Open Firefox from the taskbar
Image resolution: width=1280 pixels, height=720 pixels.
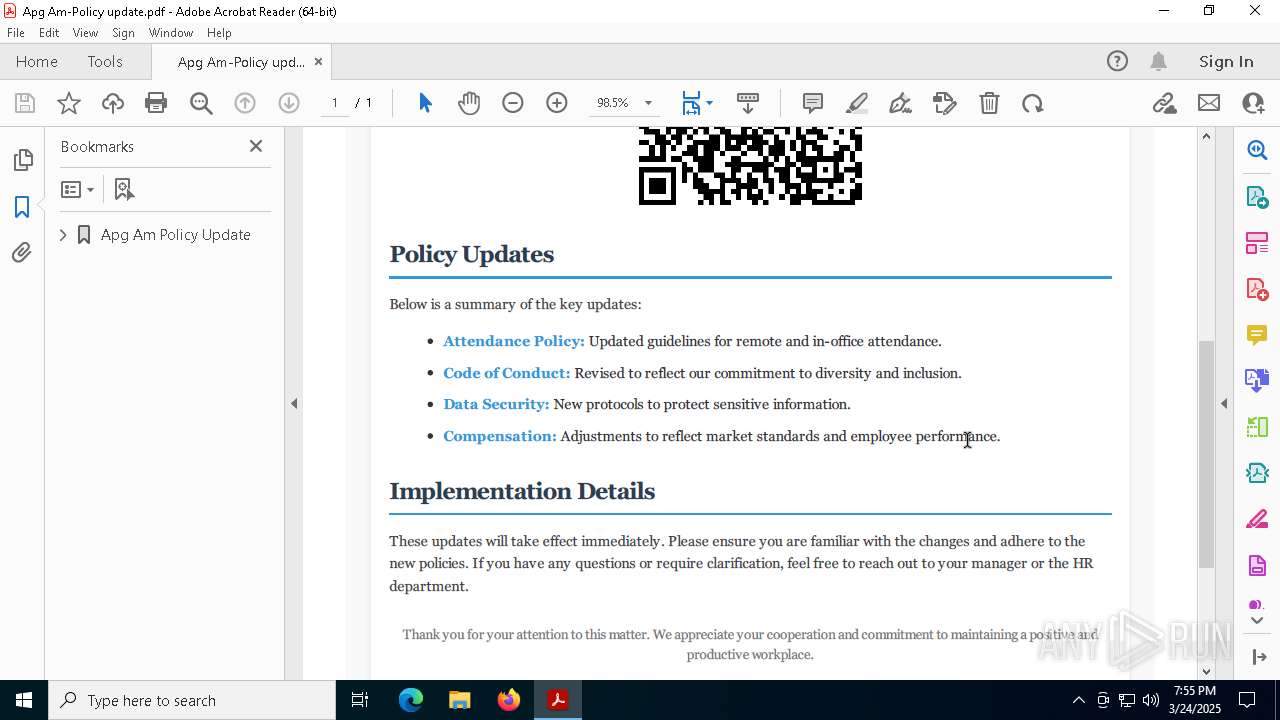(x=509, y=700)
